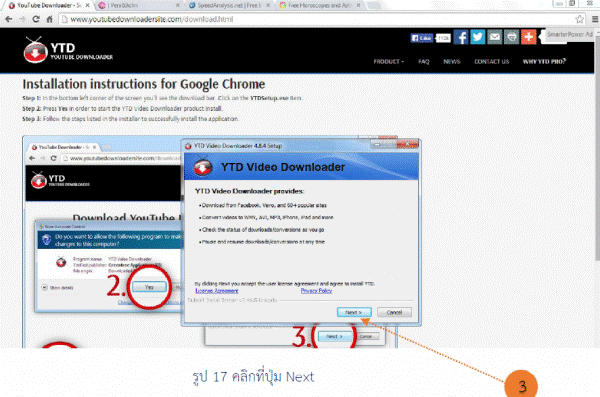
Task: Open the FAQ menu item
Action: click(x=424, y=62)
